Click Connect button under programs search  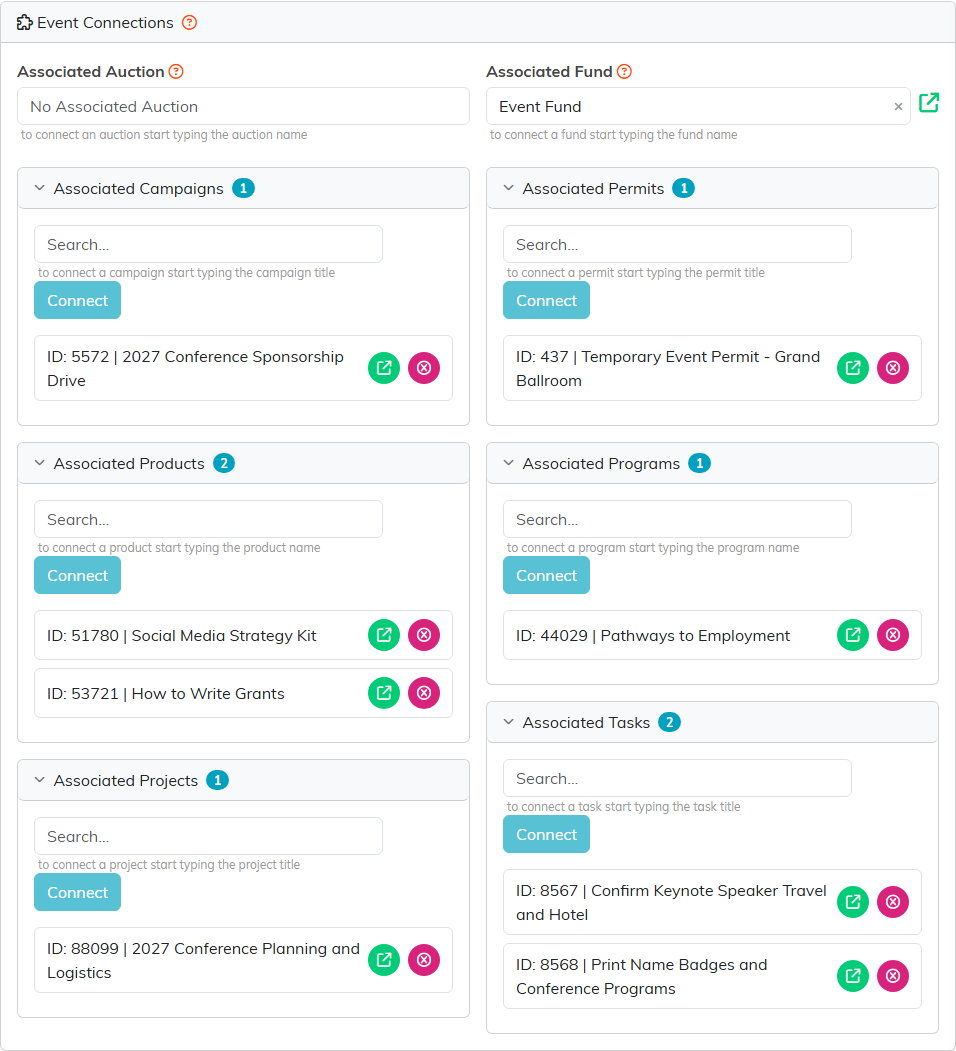click(x=546, y=575)
